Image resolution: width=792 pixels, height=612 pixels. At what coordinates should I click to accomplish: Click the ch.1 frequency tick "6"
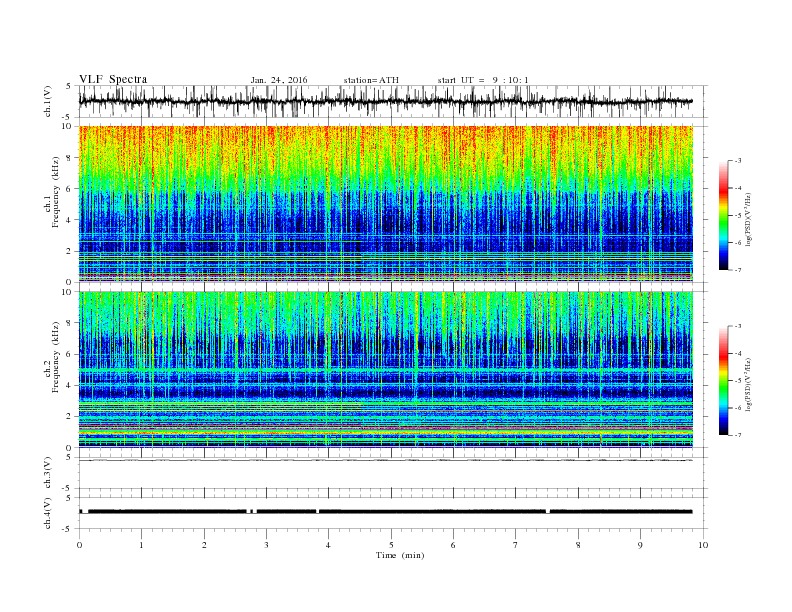[x=70, y=189]
